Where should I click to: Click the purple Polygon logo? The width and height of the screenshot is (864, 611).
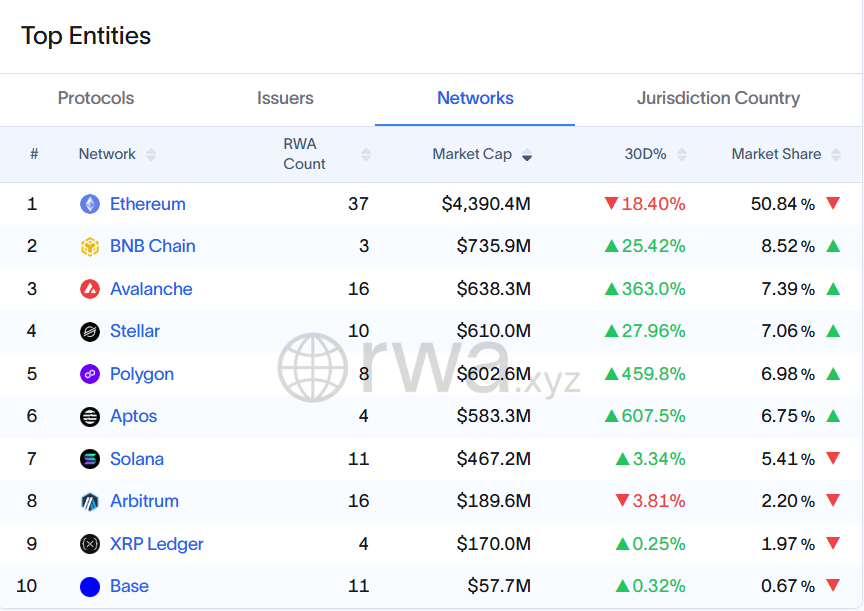pyautogui.click(x=88, y=374)
